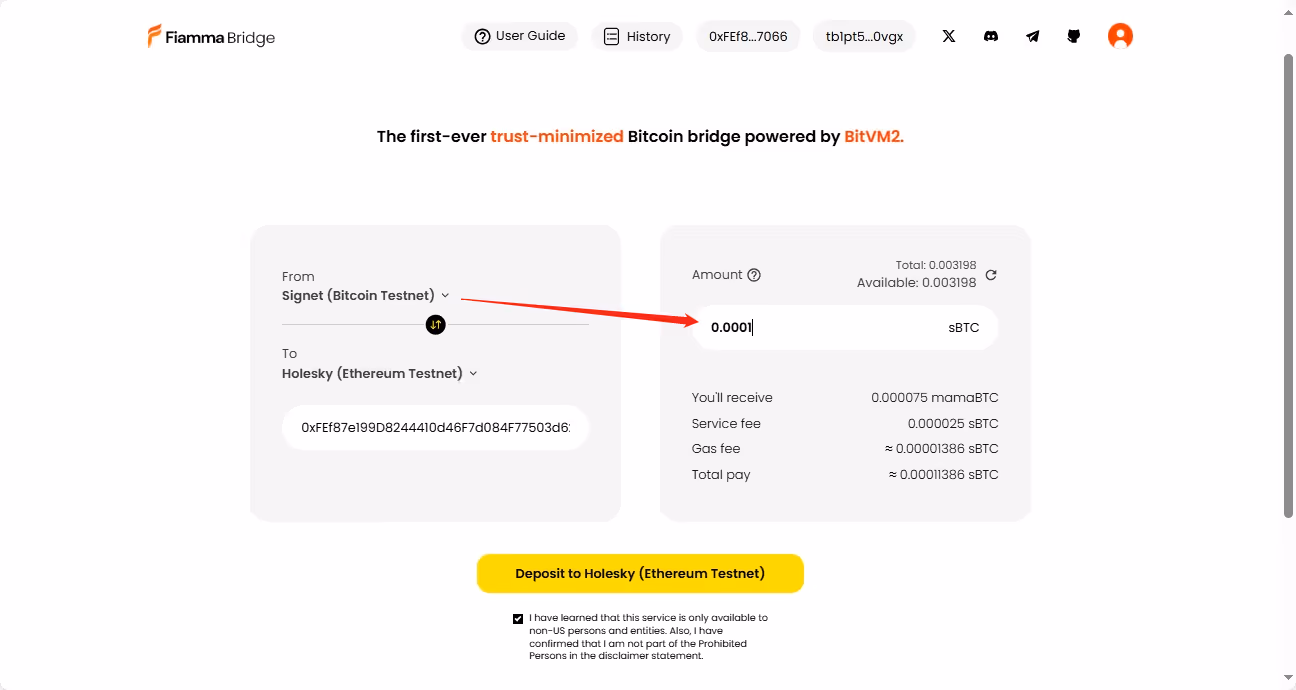Open the Discord community icon
Image resolution: width=1296 pixels, height=690 pixels.
click(991, 36)
